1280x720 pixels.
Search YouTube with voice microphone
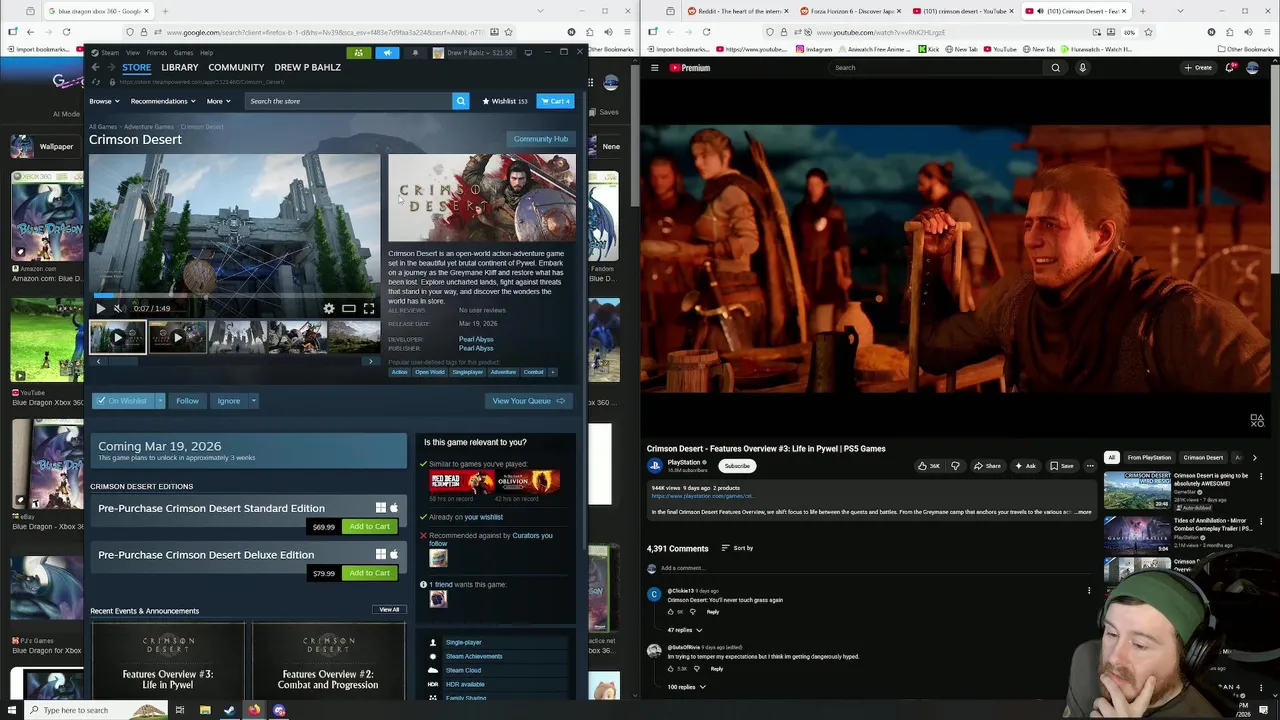[1082, 68]
